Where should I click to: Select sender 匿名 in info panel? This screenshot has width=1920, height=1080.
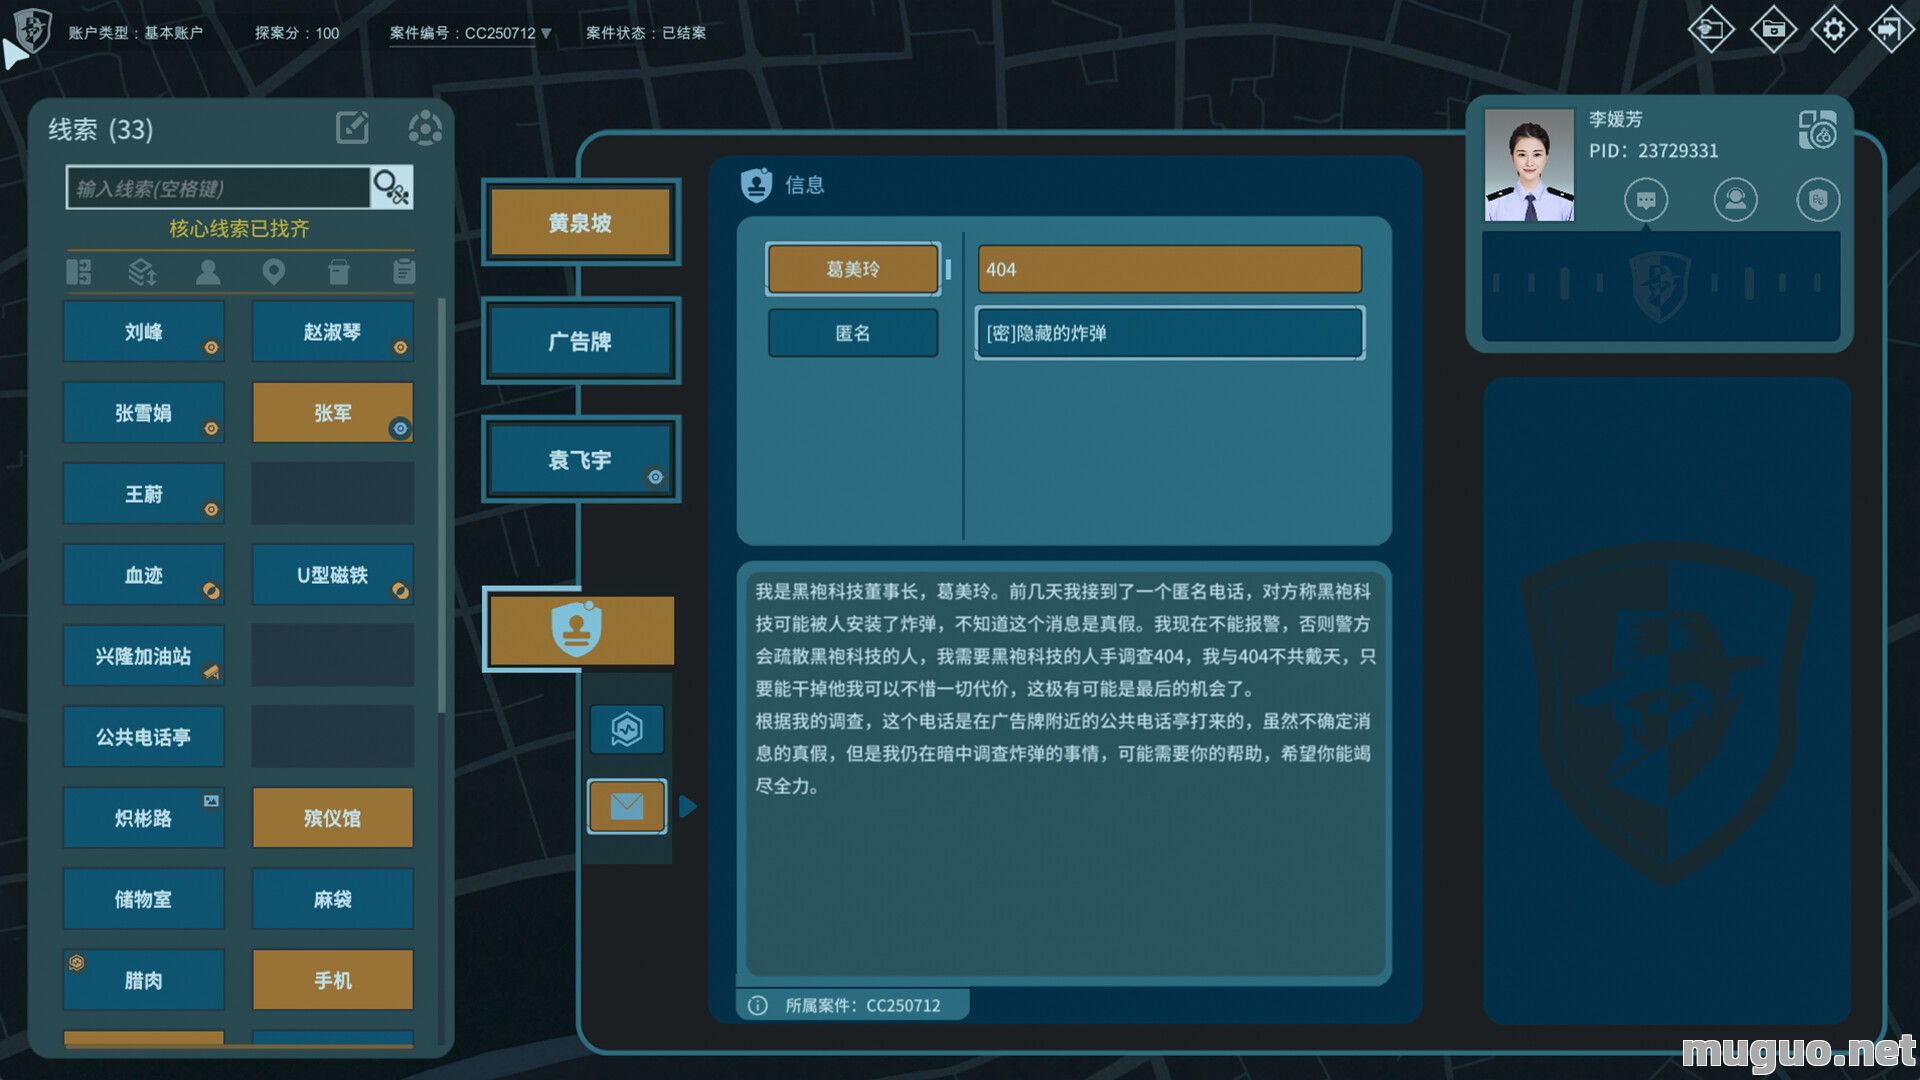point(853,333)
